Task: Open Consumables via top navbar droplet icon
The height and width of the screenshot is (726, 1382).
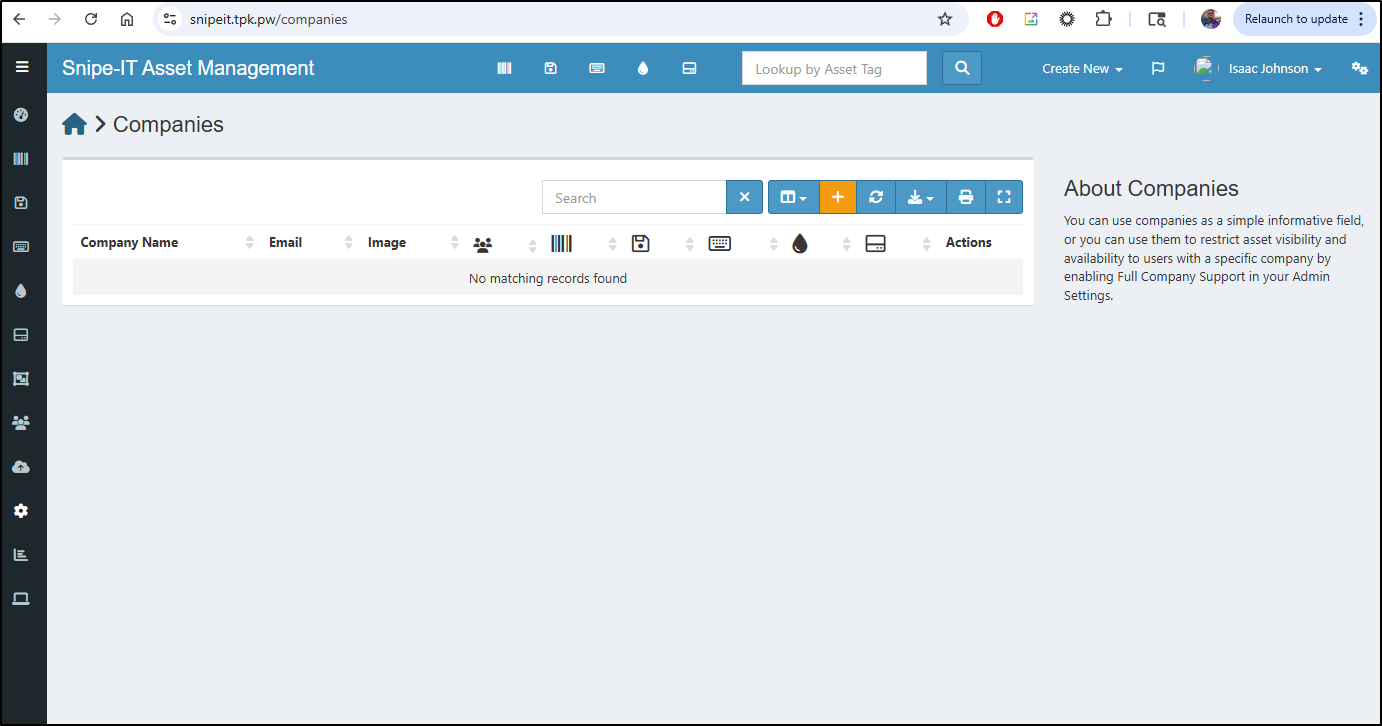Action: tap(642, 68)
